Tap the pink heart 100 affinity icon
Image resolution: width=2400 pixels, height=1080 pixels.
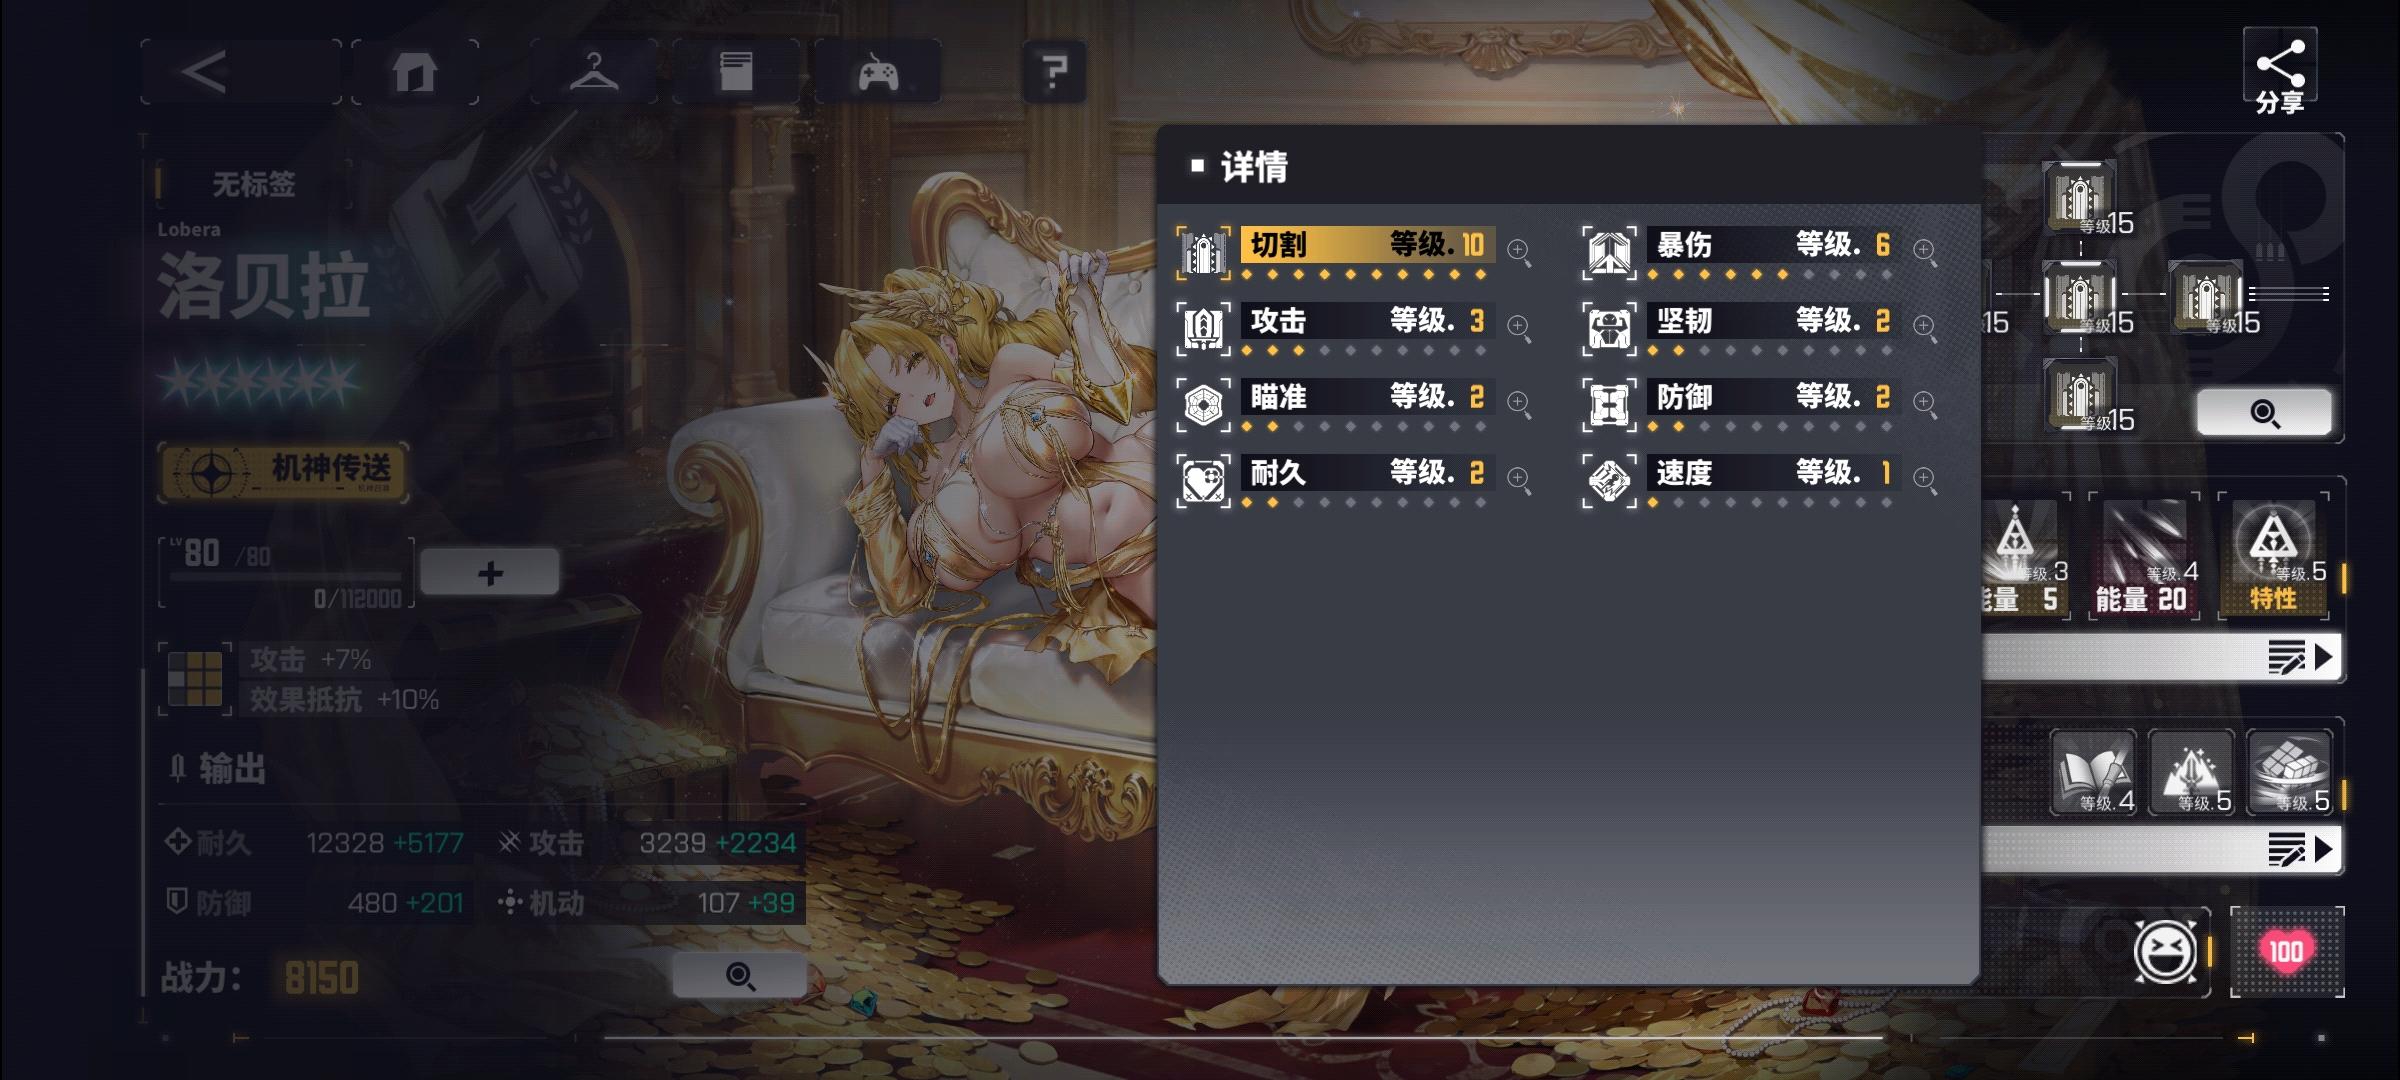click(x=2286, y=951)
